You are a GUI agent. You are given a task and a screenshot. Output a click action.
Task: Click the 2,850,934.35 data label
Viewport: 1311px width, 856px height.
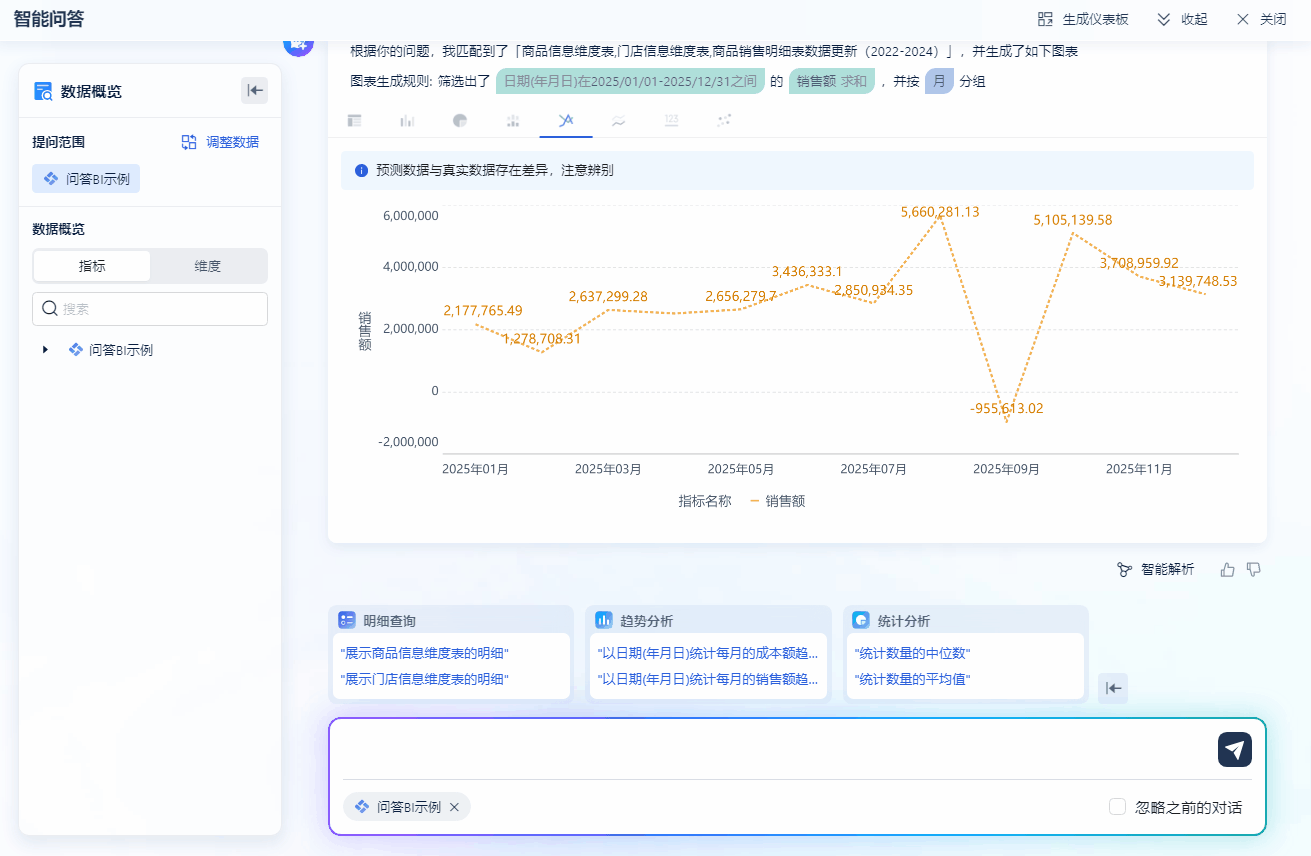click(x=873, y=290)
